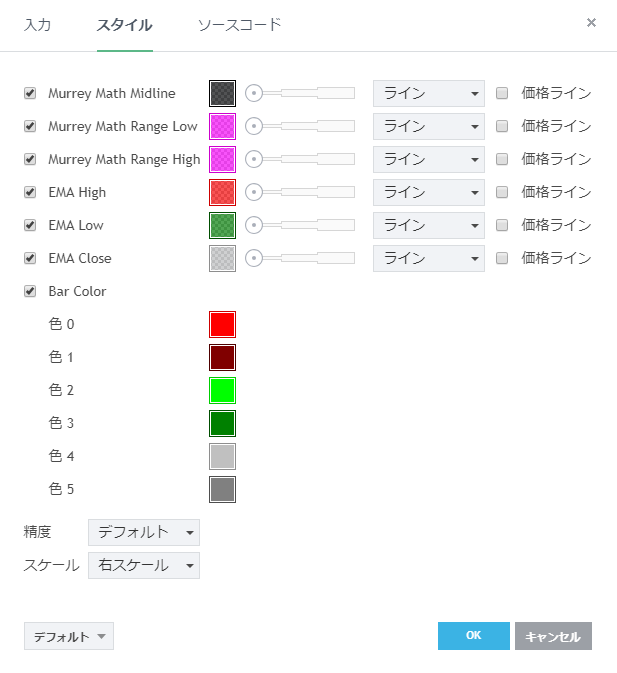The image size is (617, 673).
Task: Click the EMA High red color swatch
Action: [222, 192]
